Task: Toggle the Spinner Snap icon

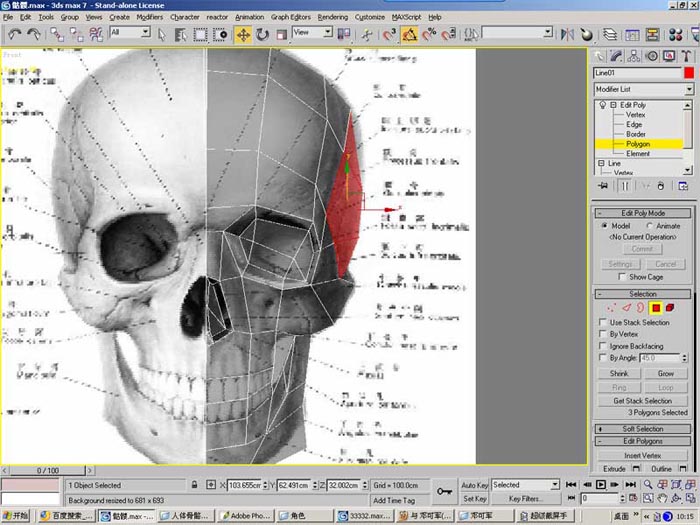Action: tap(449, 34)
